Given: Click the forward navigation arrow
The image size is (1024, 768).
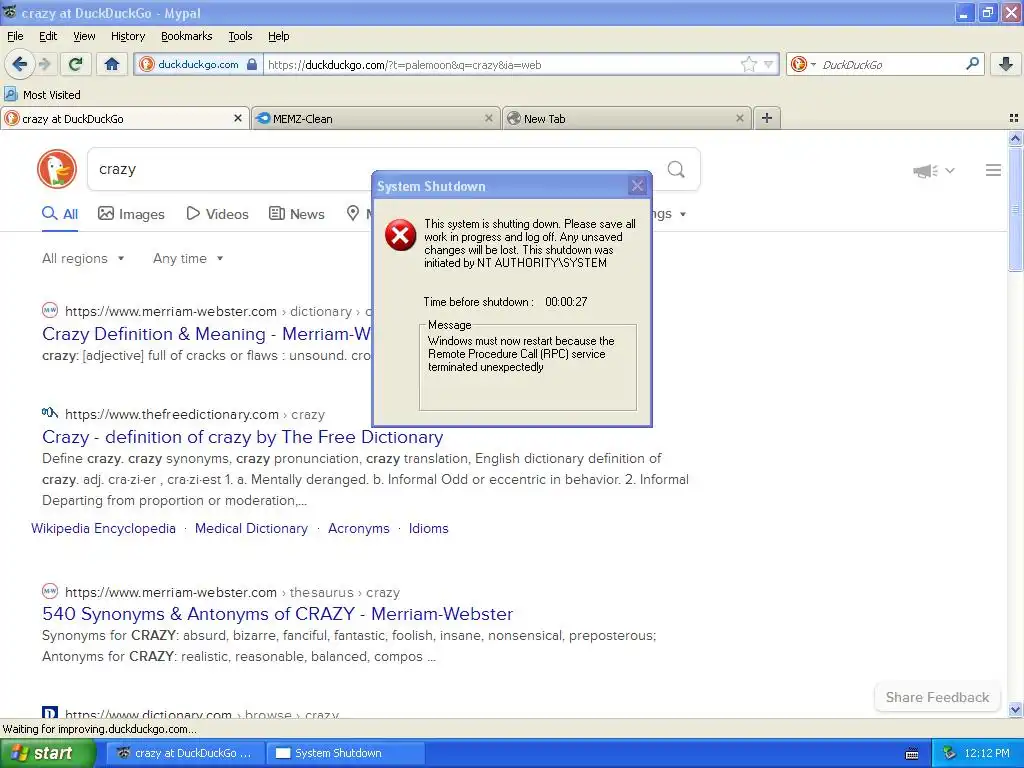Looking at the screenshot, I should (44, 64).
